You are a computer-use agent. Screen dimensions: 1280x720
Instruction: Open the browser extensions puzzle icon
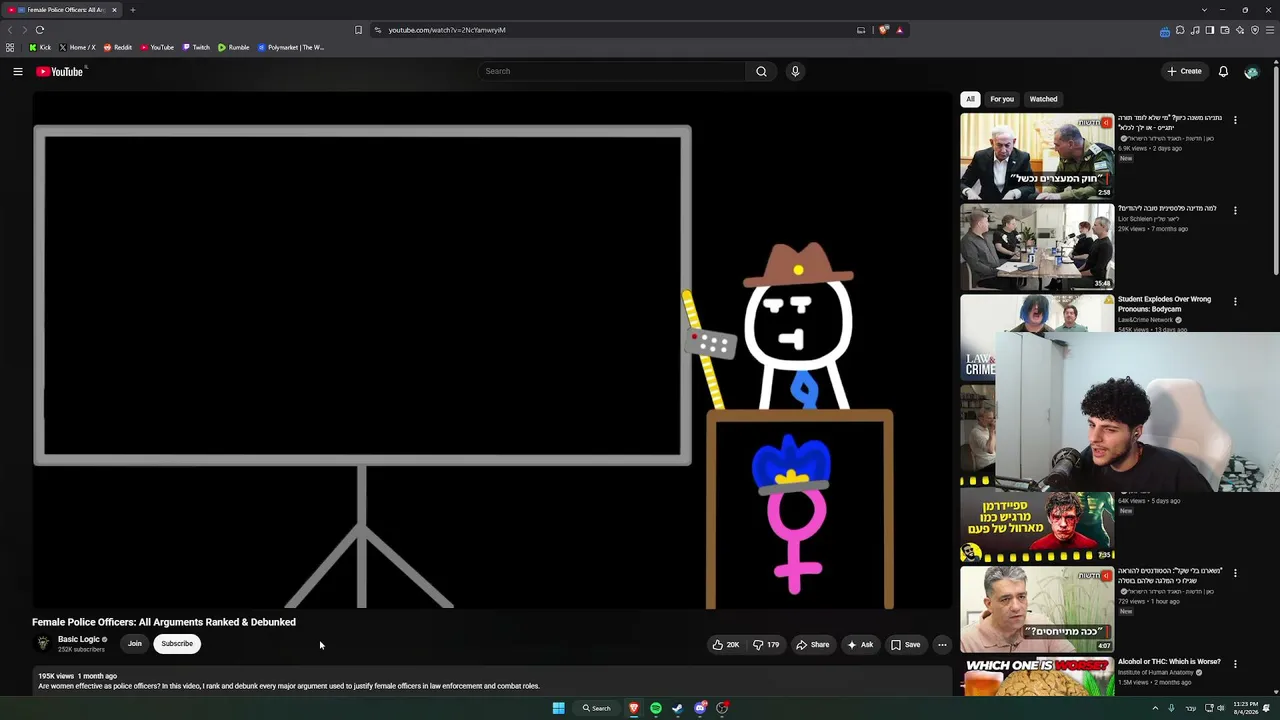(x=1180, y=30)
